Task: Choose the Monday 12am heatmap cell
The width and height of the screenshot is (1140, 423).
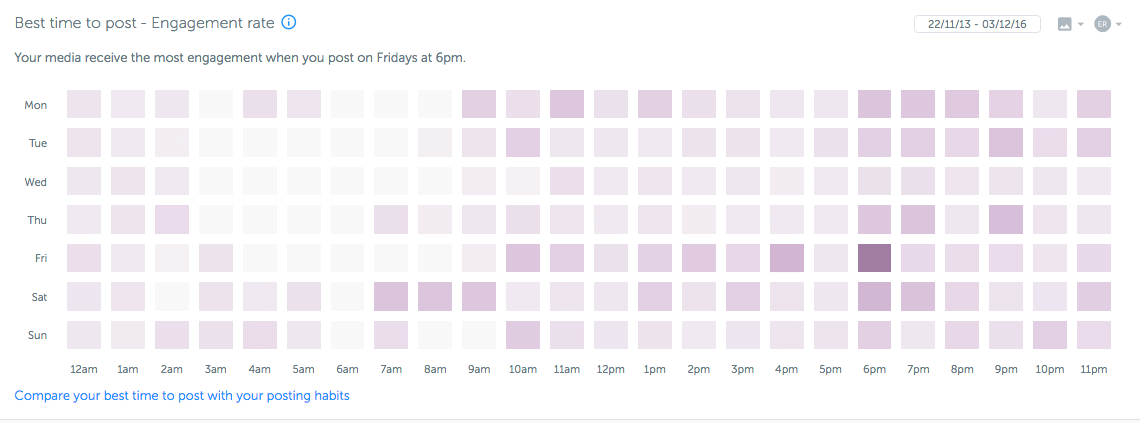Action: [84, 104]
